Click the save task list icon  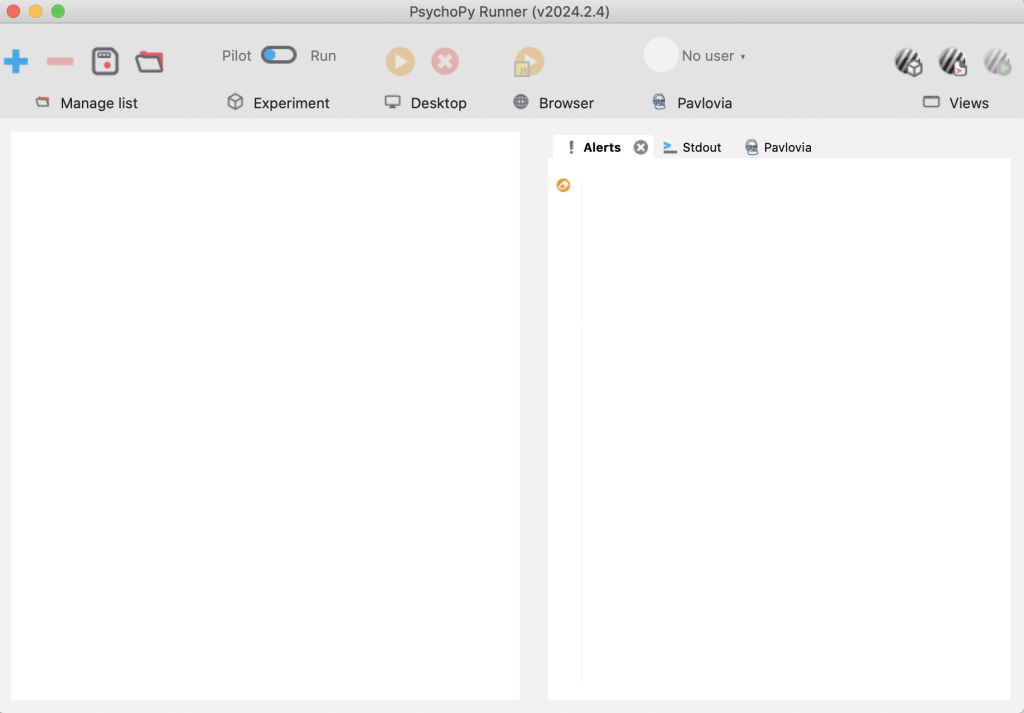(x=105, y=61)
